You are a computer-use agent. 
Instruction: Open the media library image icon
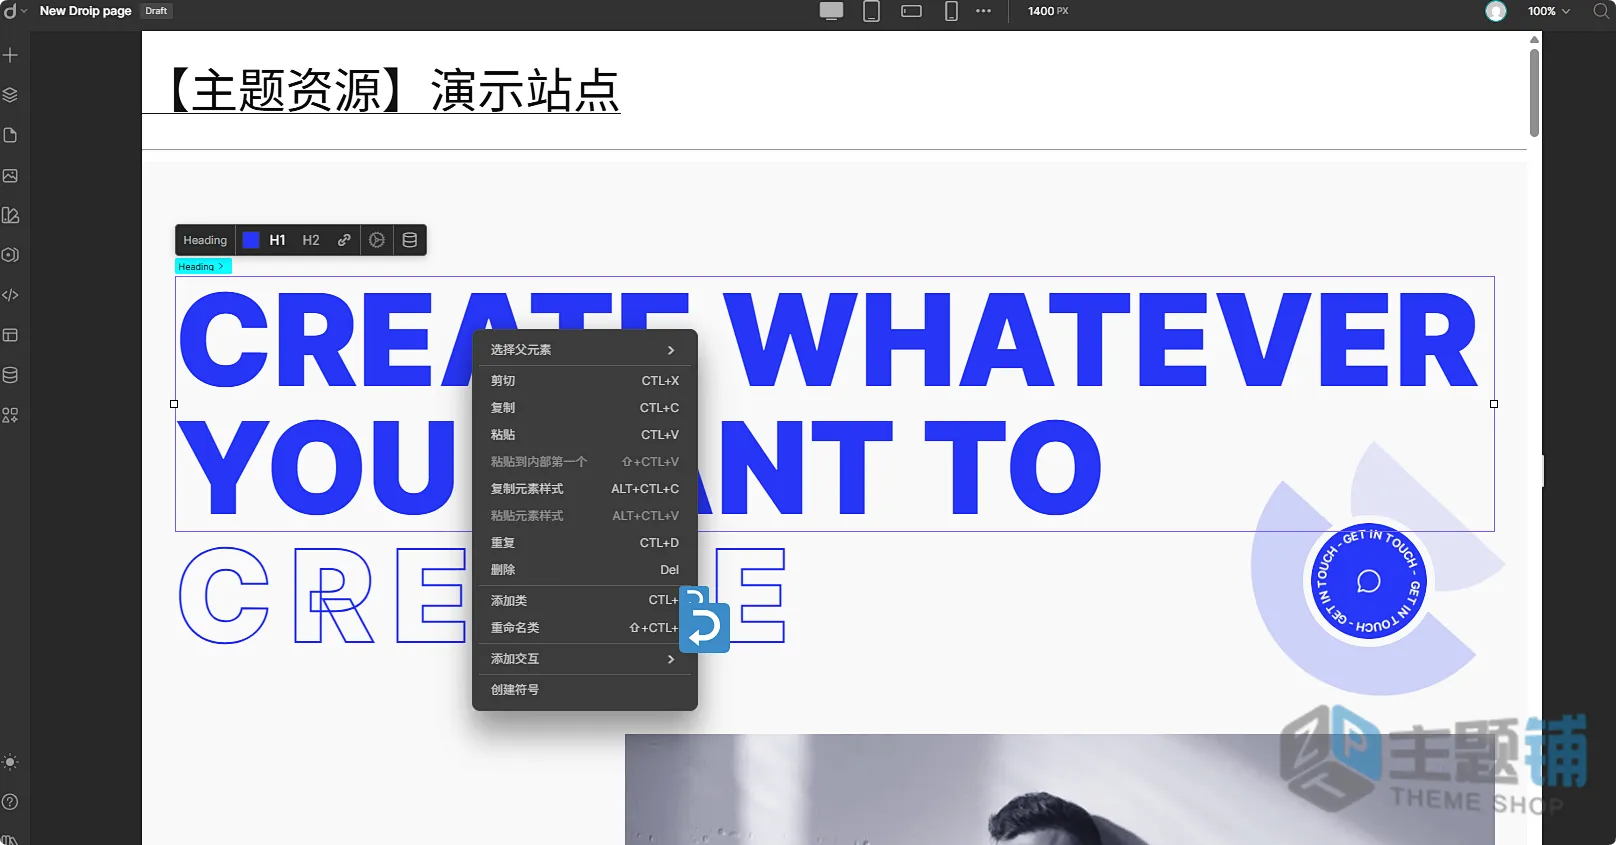pos(11,175)
